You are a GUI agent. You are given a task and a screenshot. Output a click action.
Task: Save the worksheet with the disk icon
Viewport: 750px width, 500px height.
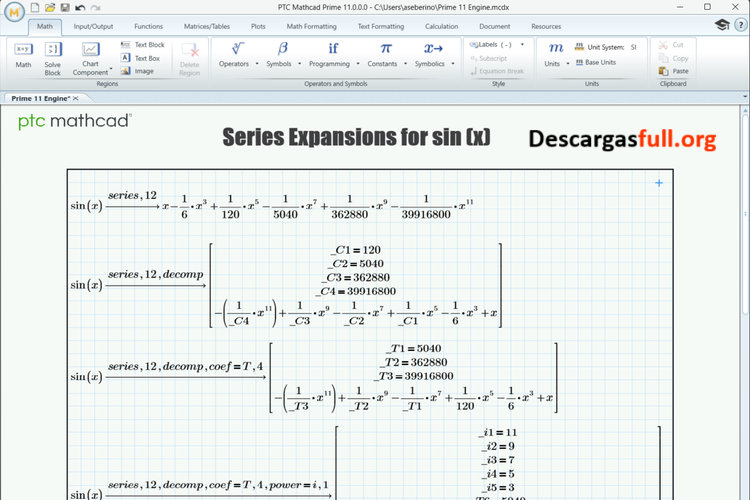(65, 7)
